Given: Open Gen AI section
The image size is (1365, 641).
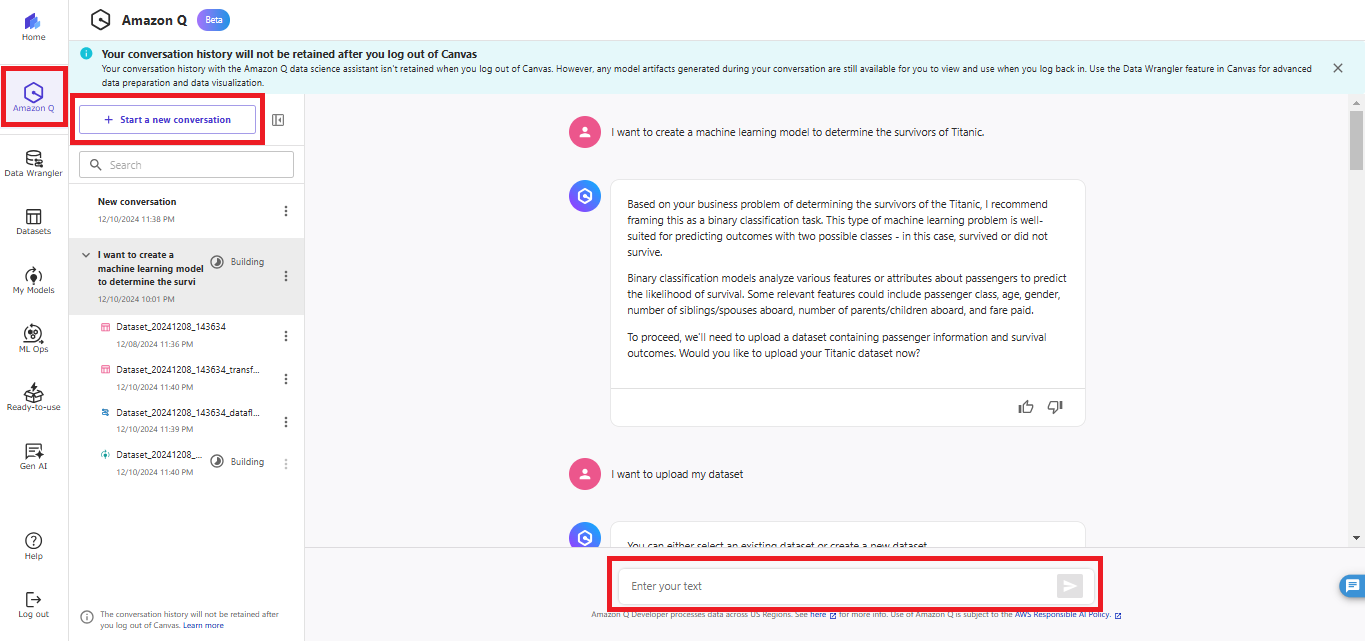Looking at the screenshot, I should (x=34, y=456).
